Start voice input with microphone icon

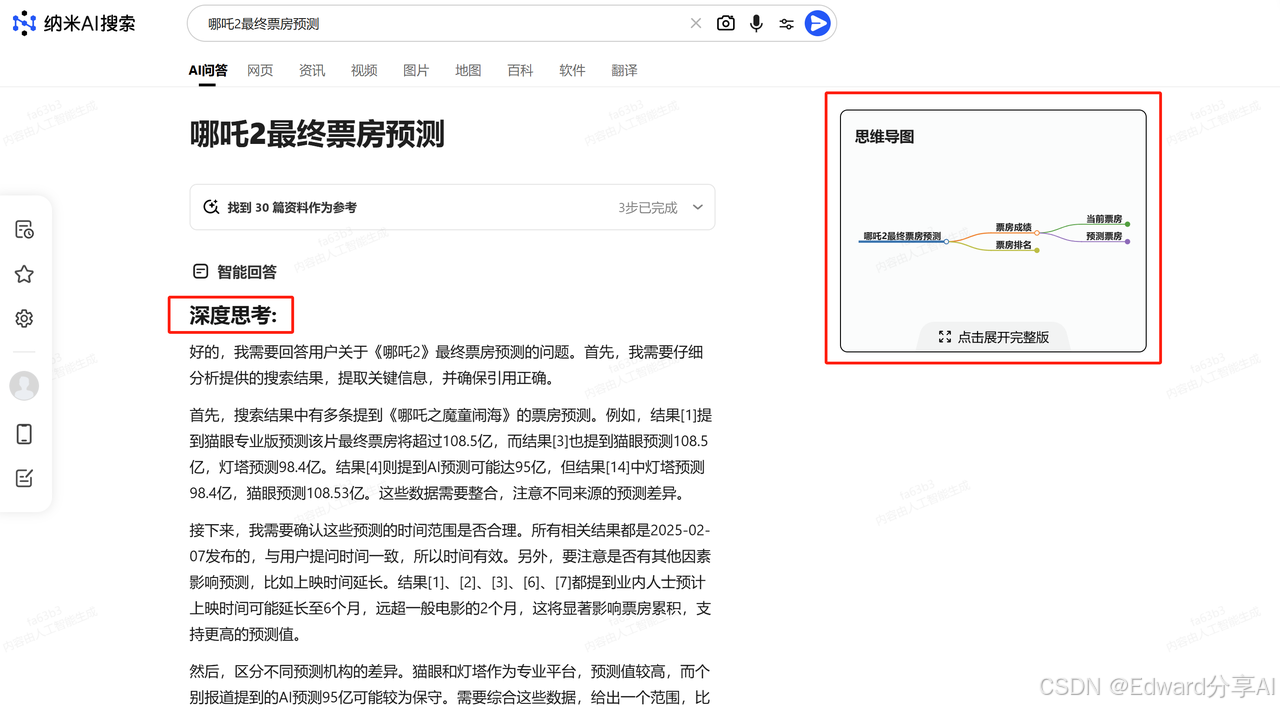pyautogui.click(x=756, y=23)
